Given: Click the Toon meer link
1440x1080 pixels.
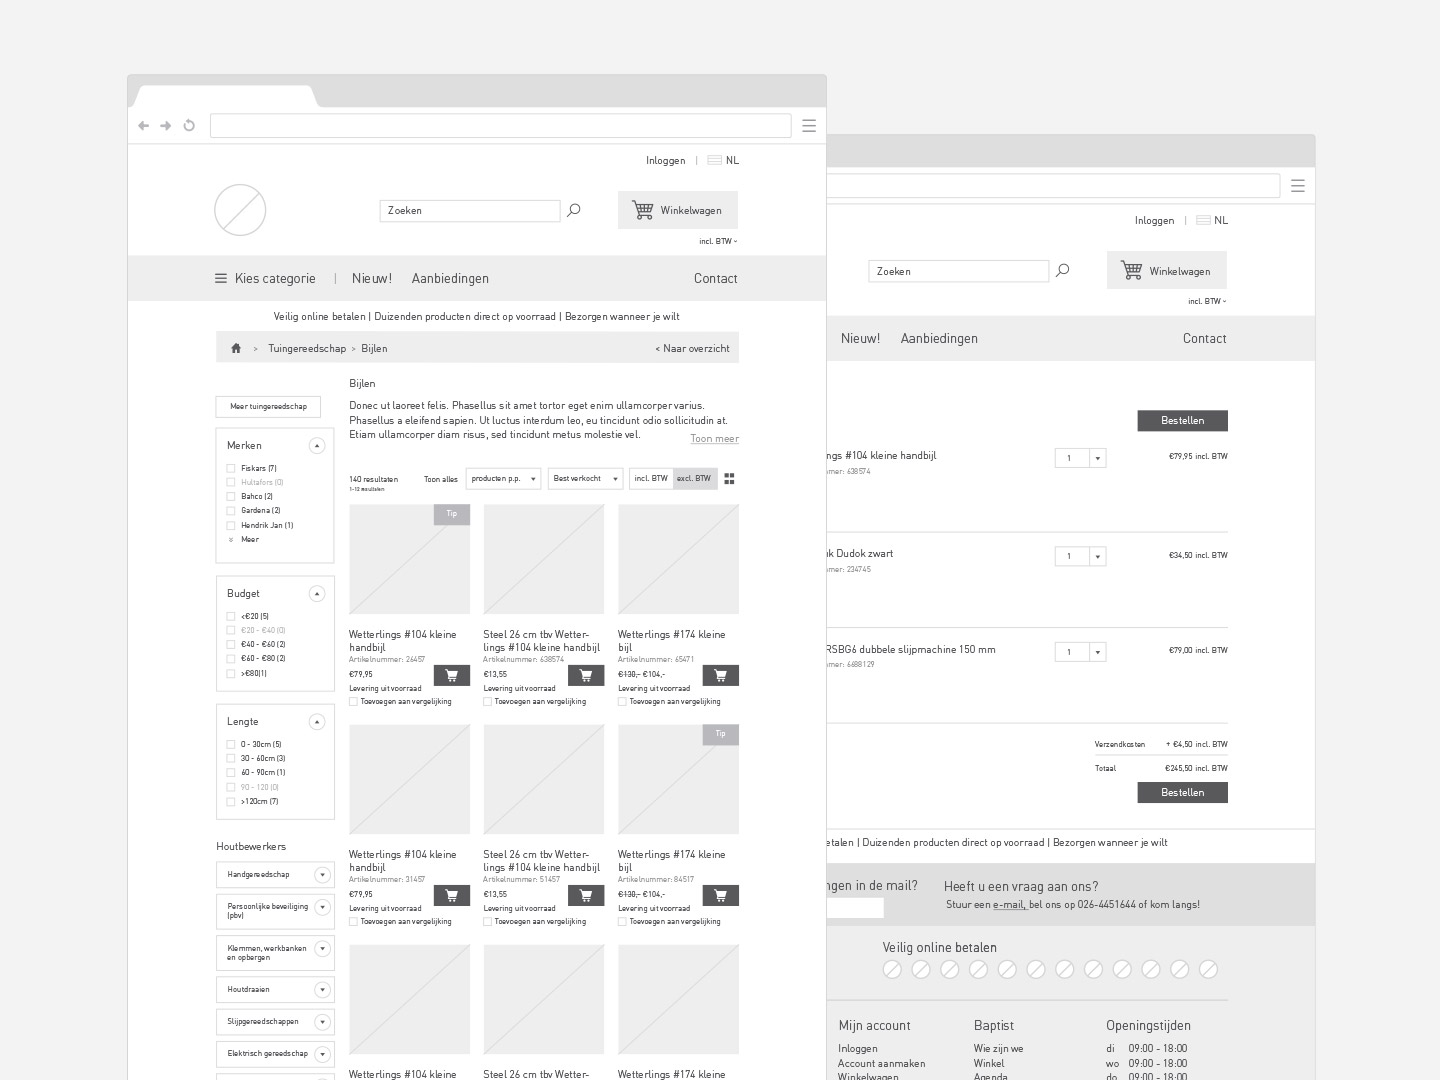Looking at the screenshot, I should coord(714,439).
